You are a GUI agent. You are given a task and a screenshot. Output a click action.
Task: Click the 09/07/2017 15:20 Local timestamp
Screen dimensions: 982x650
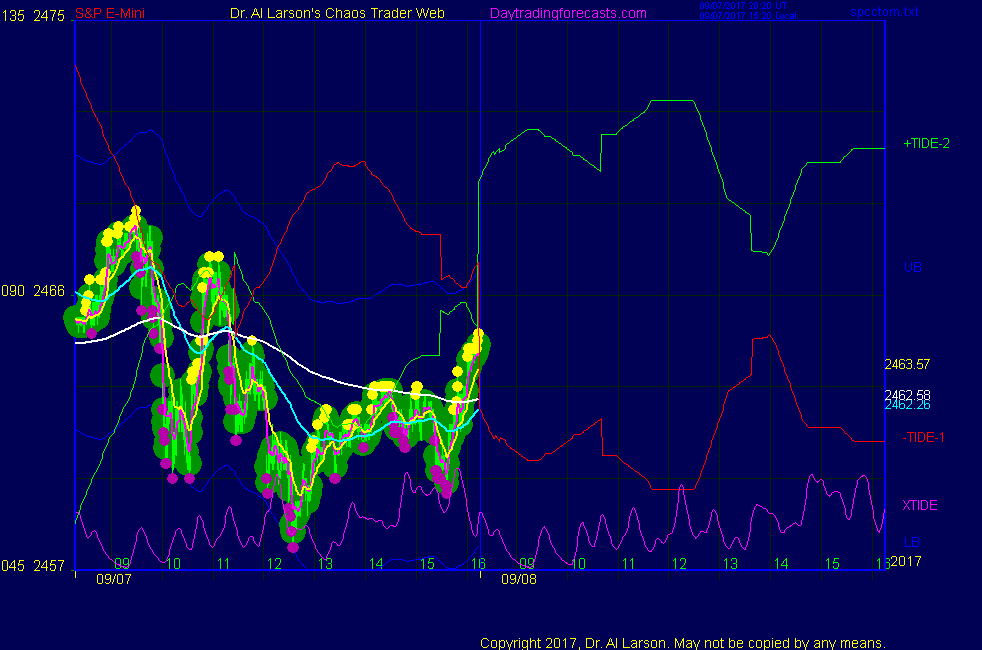point(748,16)
